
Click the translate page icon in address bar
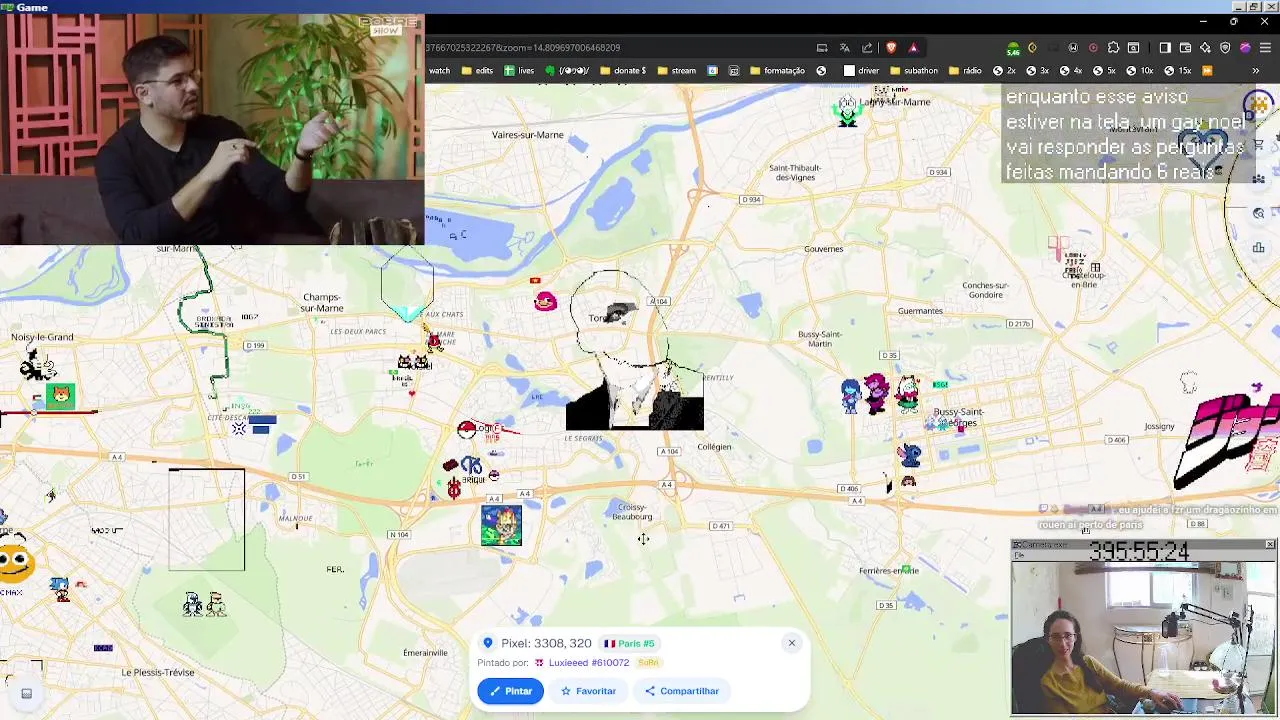click(844, 47)
